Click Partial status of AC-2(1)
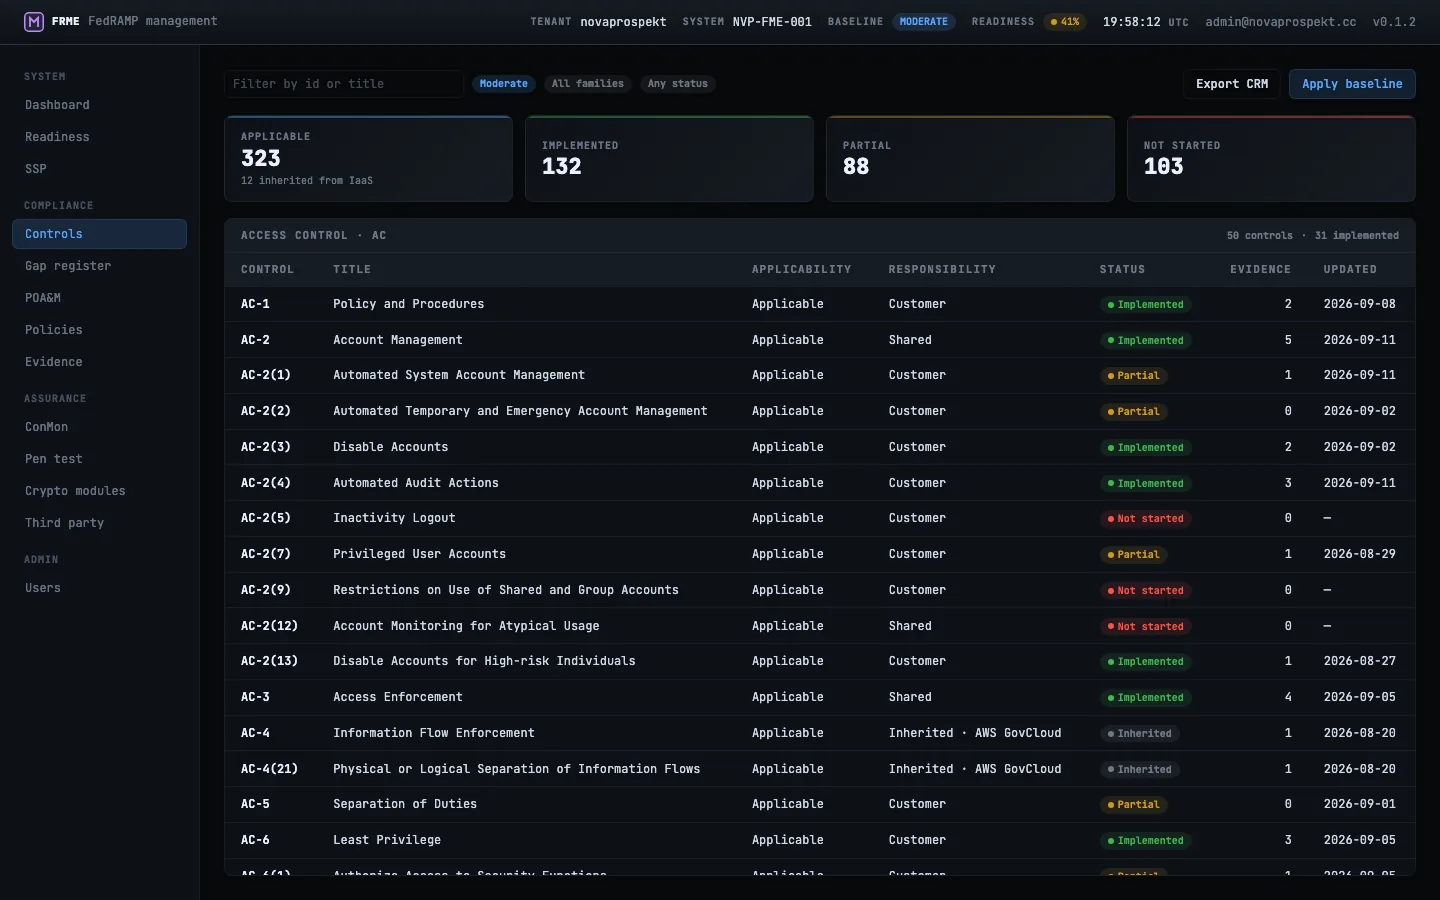Screen dimensions: 1440x900 click(x=1134, y=376)
